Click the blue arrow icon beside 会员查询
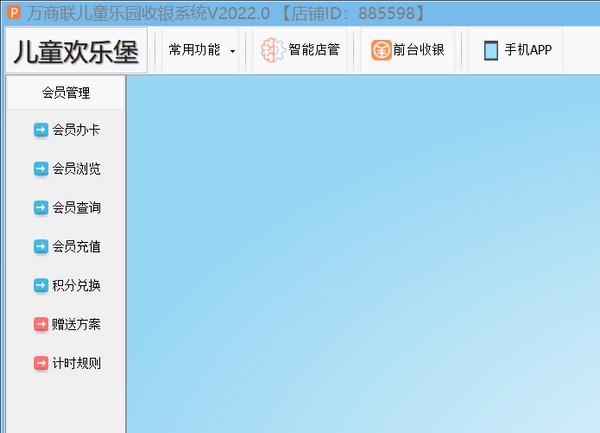 pos(41,207)
